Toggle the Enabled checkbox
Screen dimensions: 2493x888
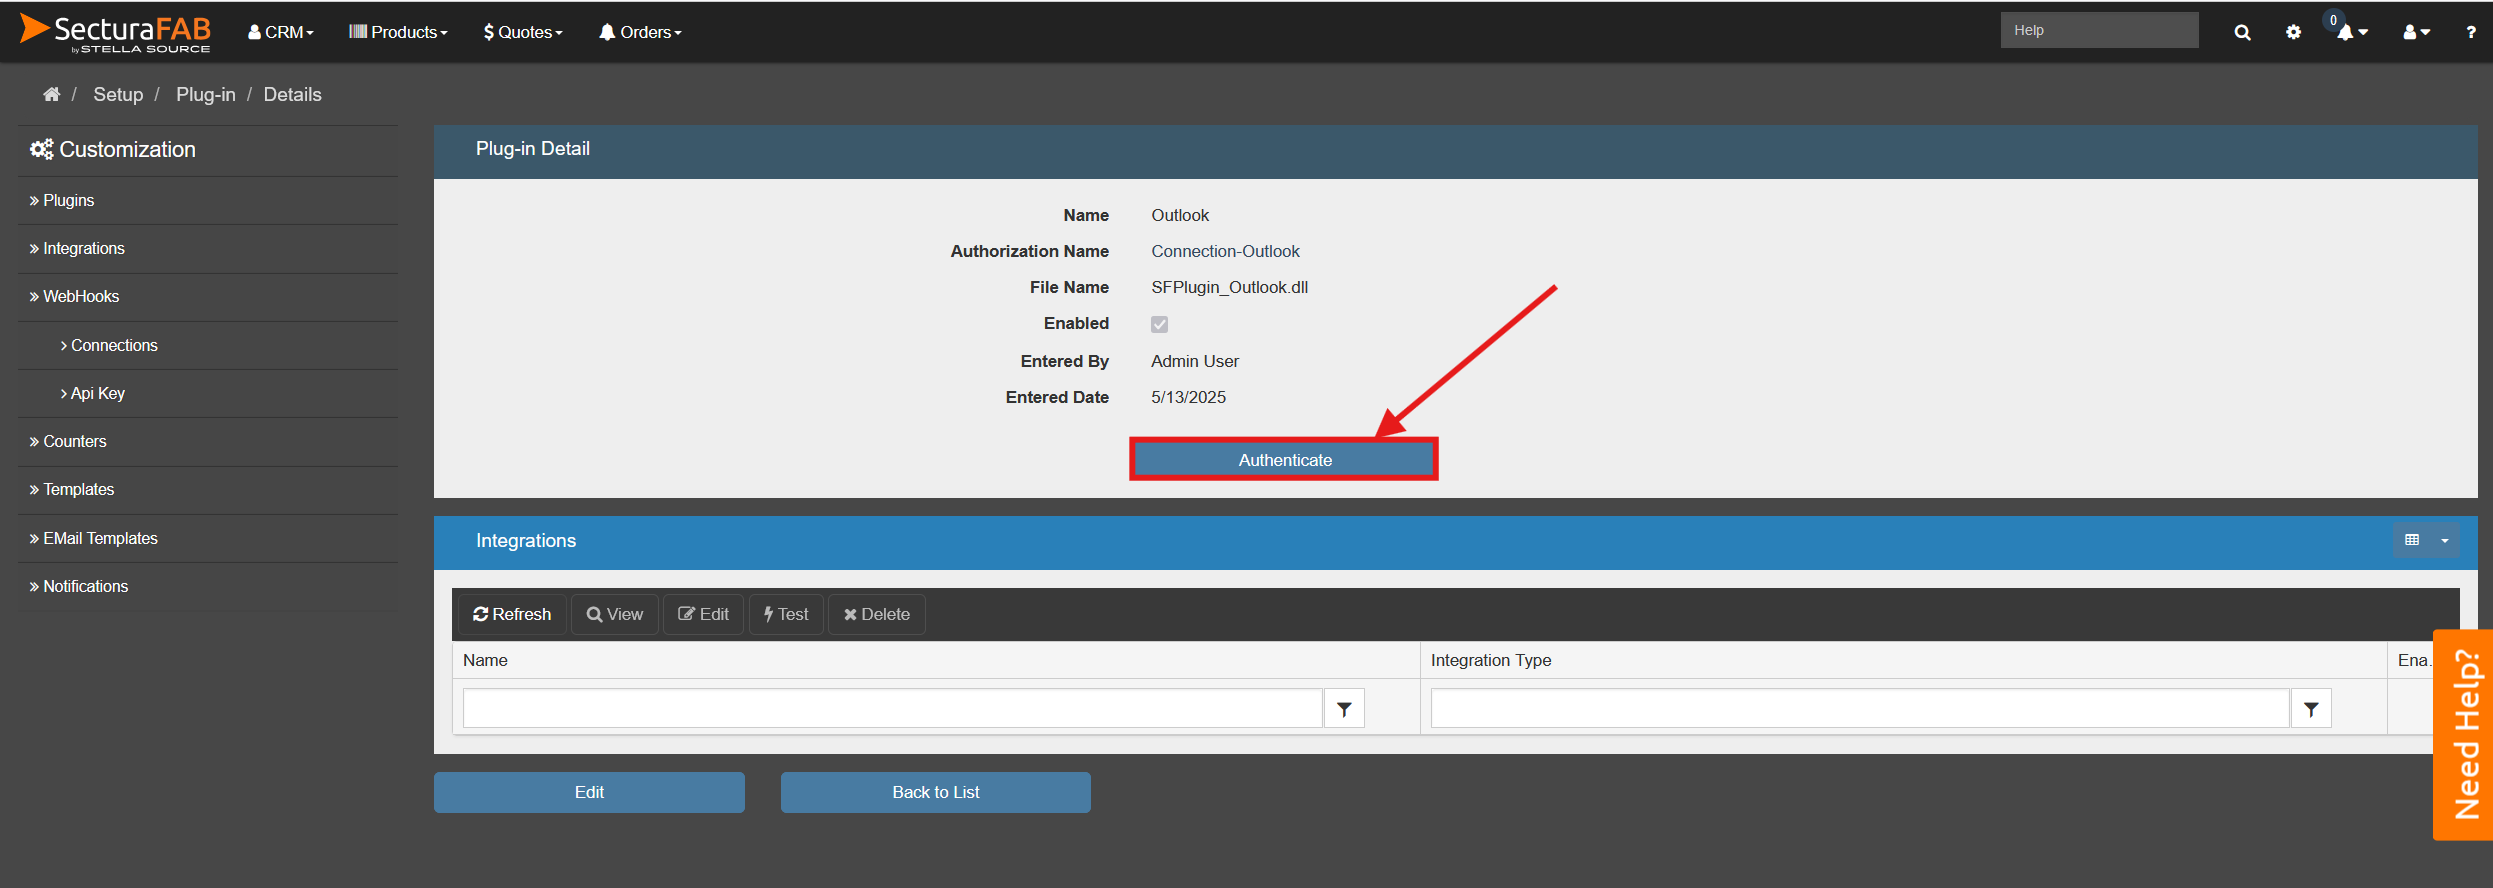click(x=1159, y=324)
